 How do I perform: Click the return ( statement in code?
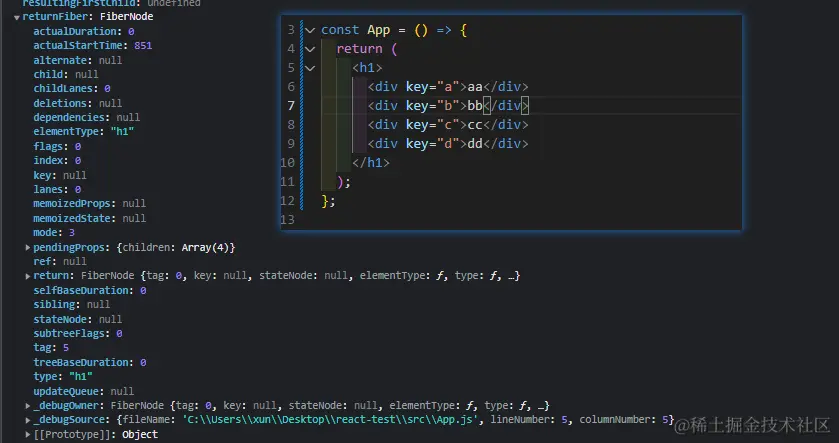[367, 49]
